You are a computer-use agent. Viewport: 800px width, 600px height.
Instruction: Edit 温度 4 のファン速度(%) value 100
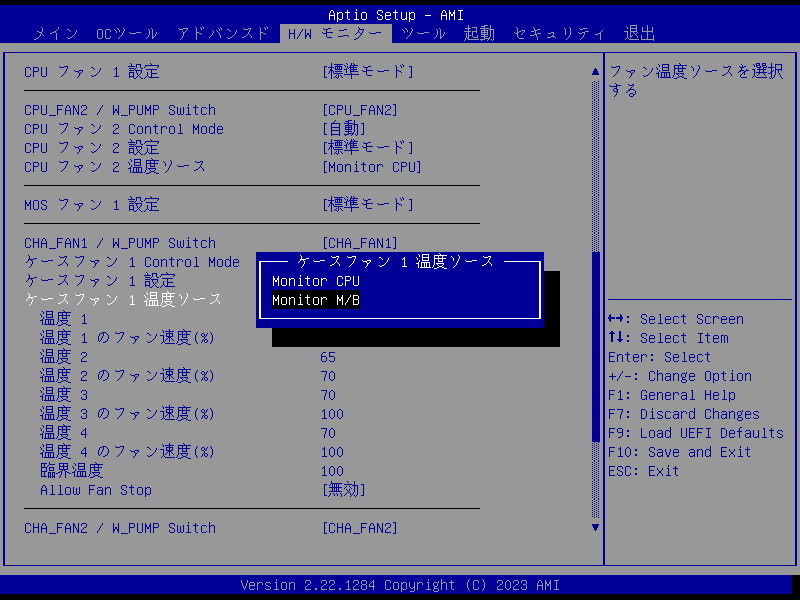[x=332, y=452]
